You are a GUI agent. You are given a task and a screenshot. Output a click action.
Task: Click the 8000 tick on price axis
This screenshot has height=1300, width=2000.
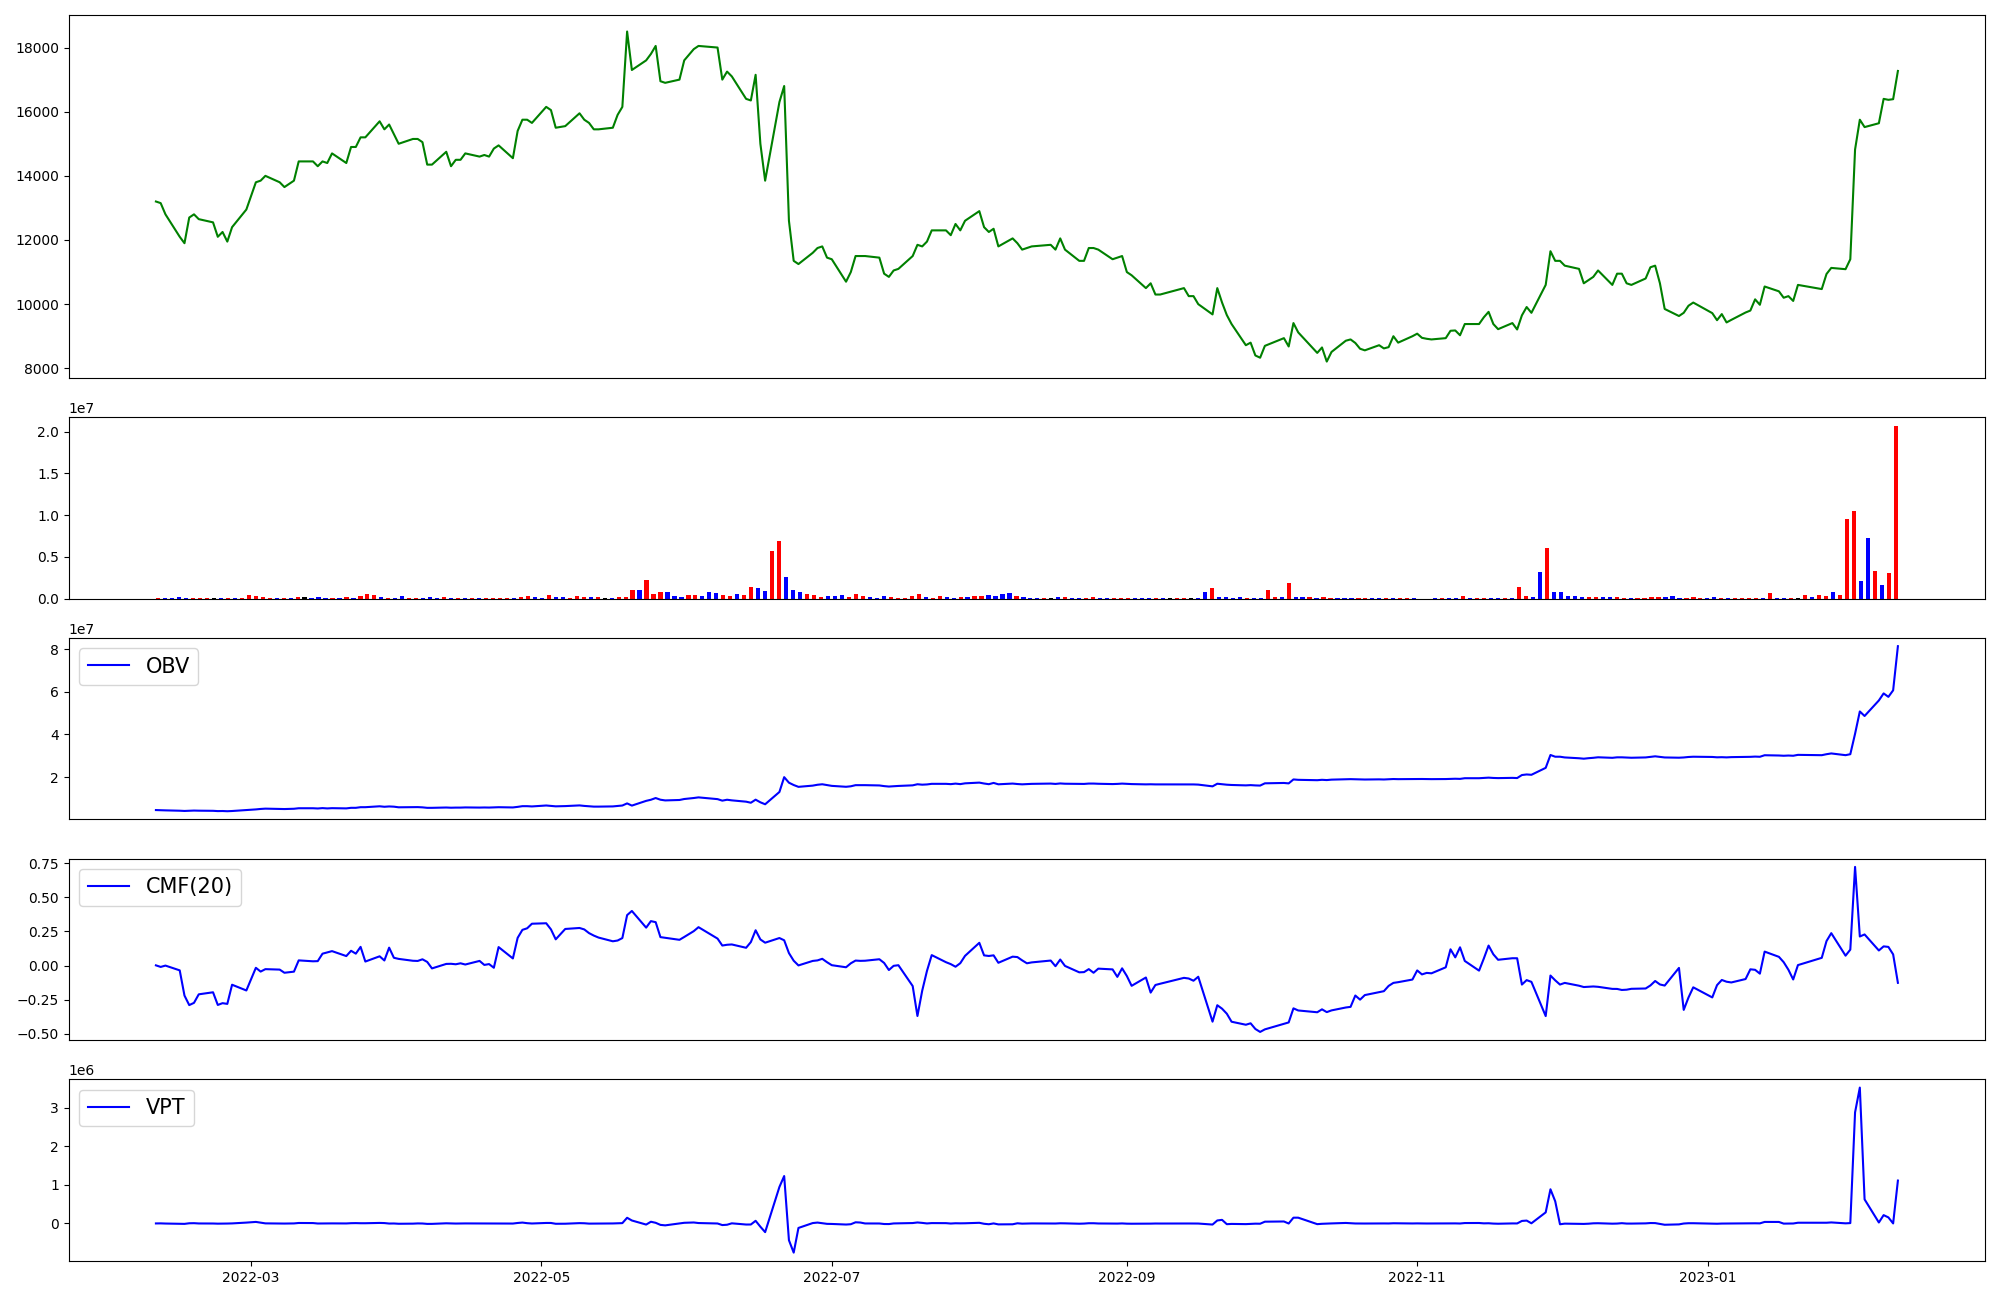coord(41,369)
